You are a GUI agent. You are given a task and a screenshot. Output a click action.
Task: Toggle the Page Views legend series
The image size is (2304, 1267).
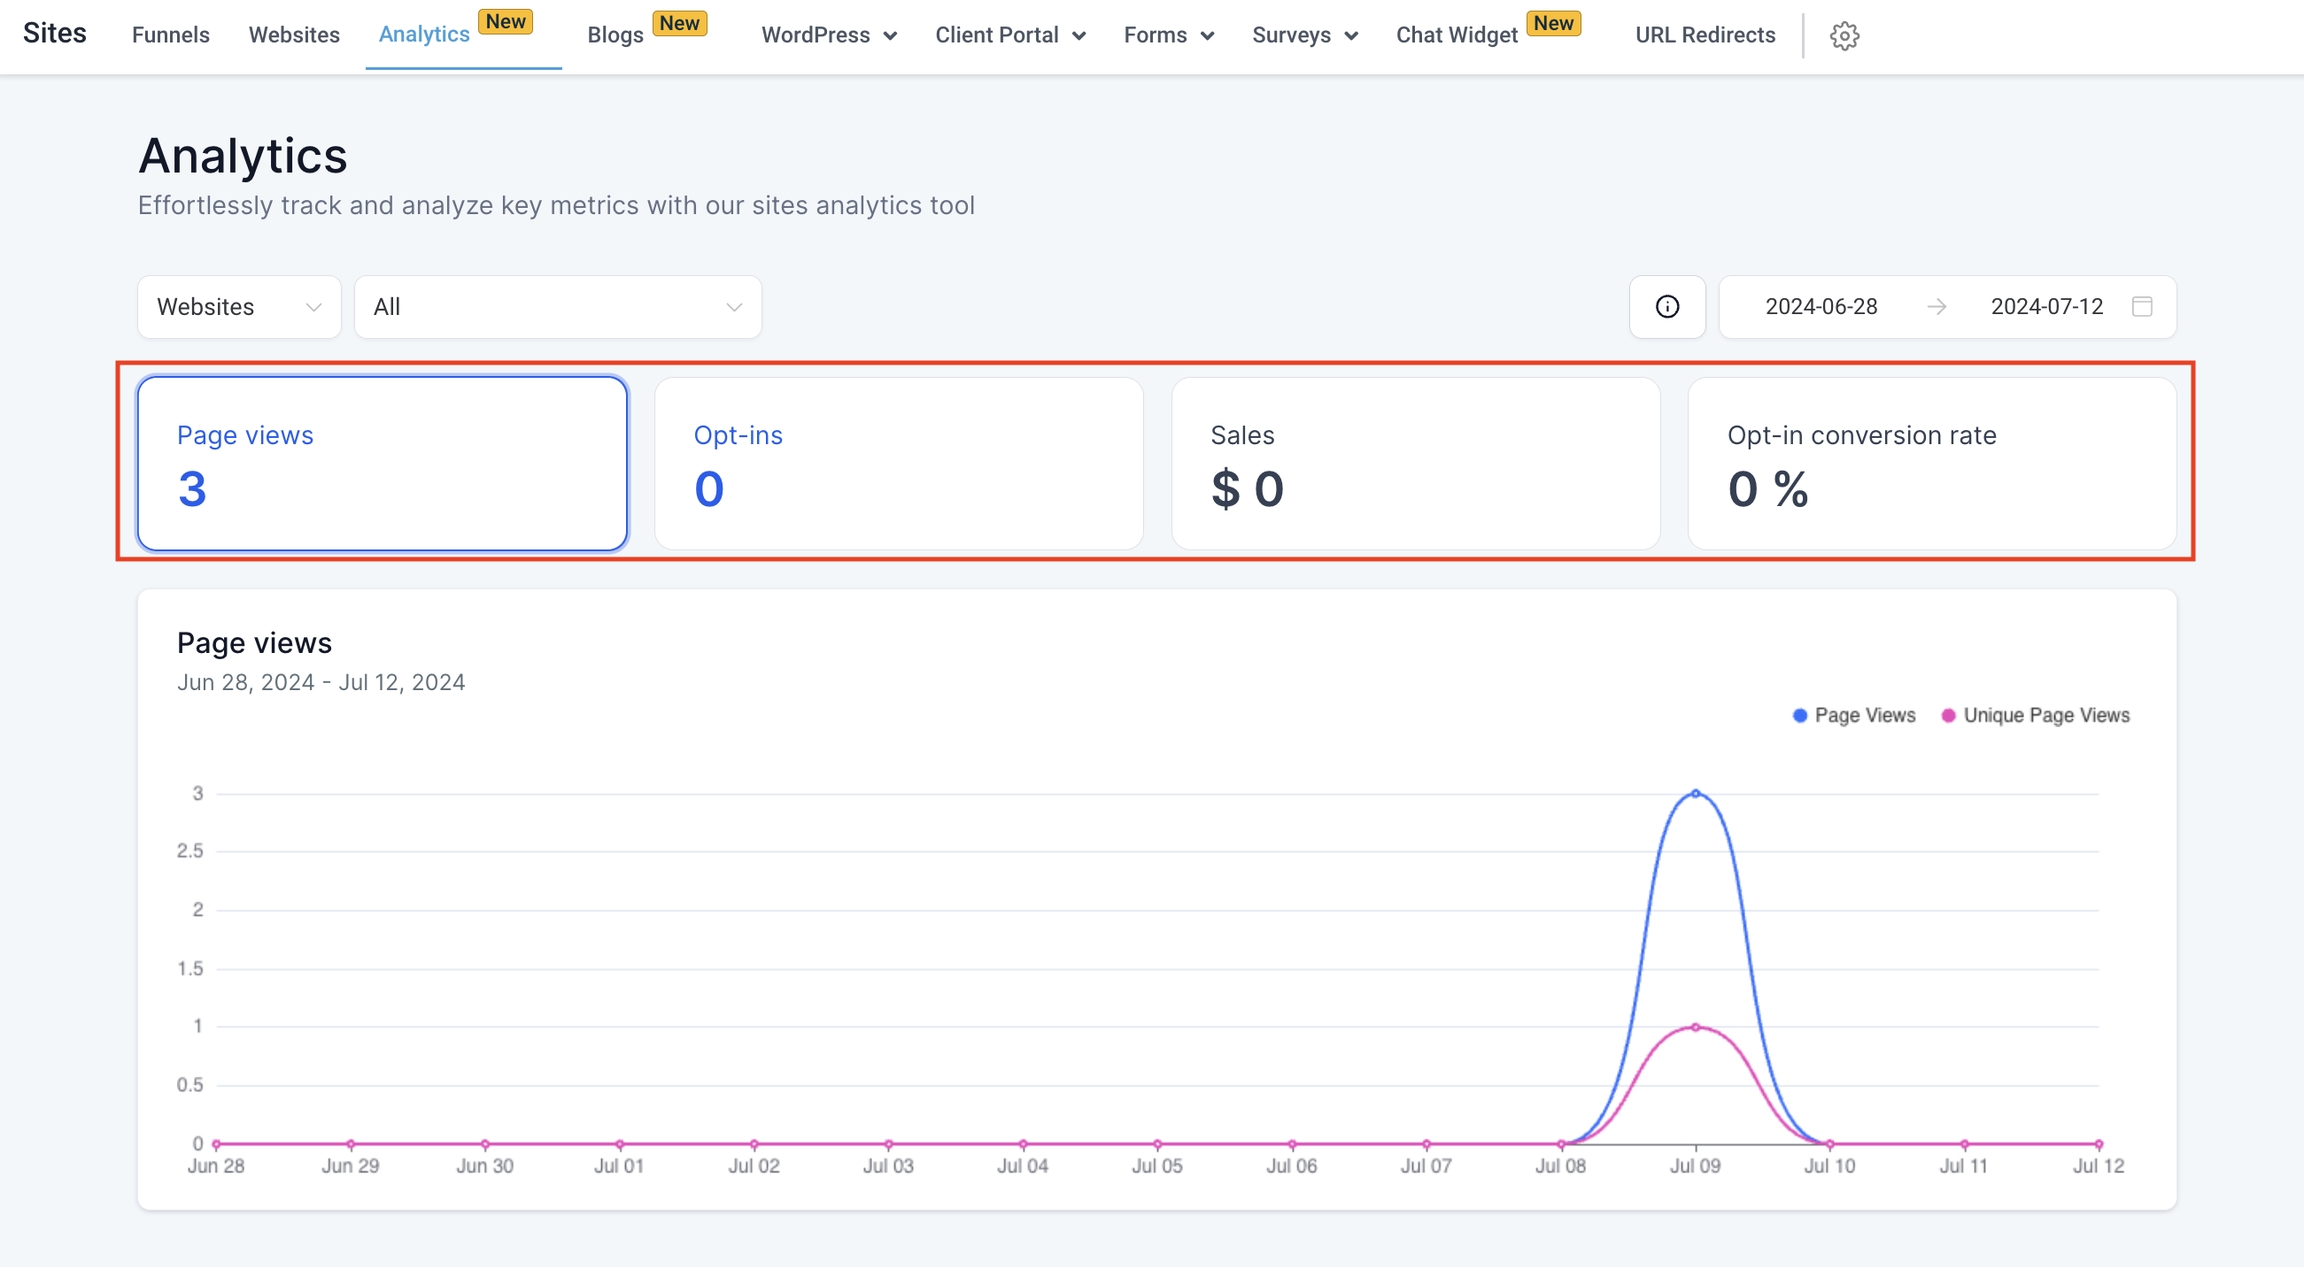[1853, 715]
